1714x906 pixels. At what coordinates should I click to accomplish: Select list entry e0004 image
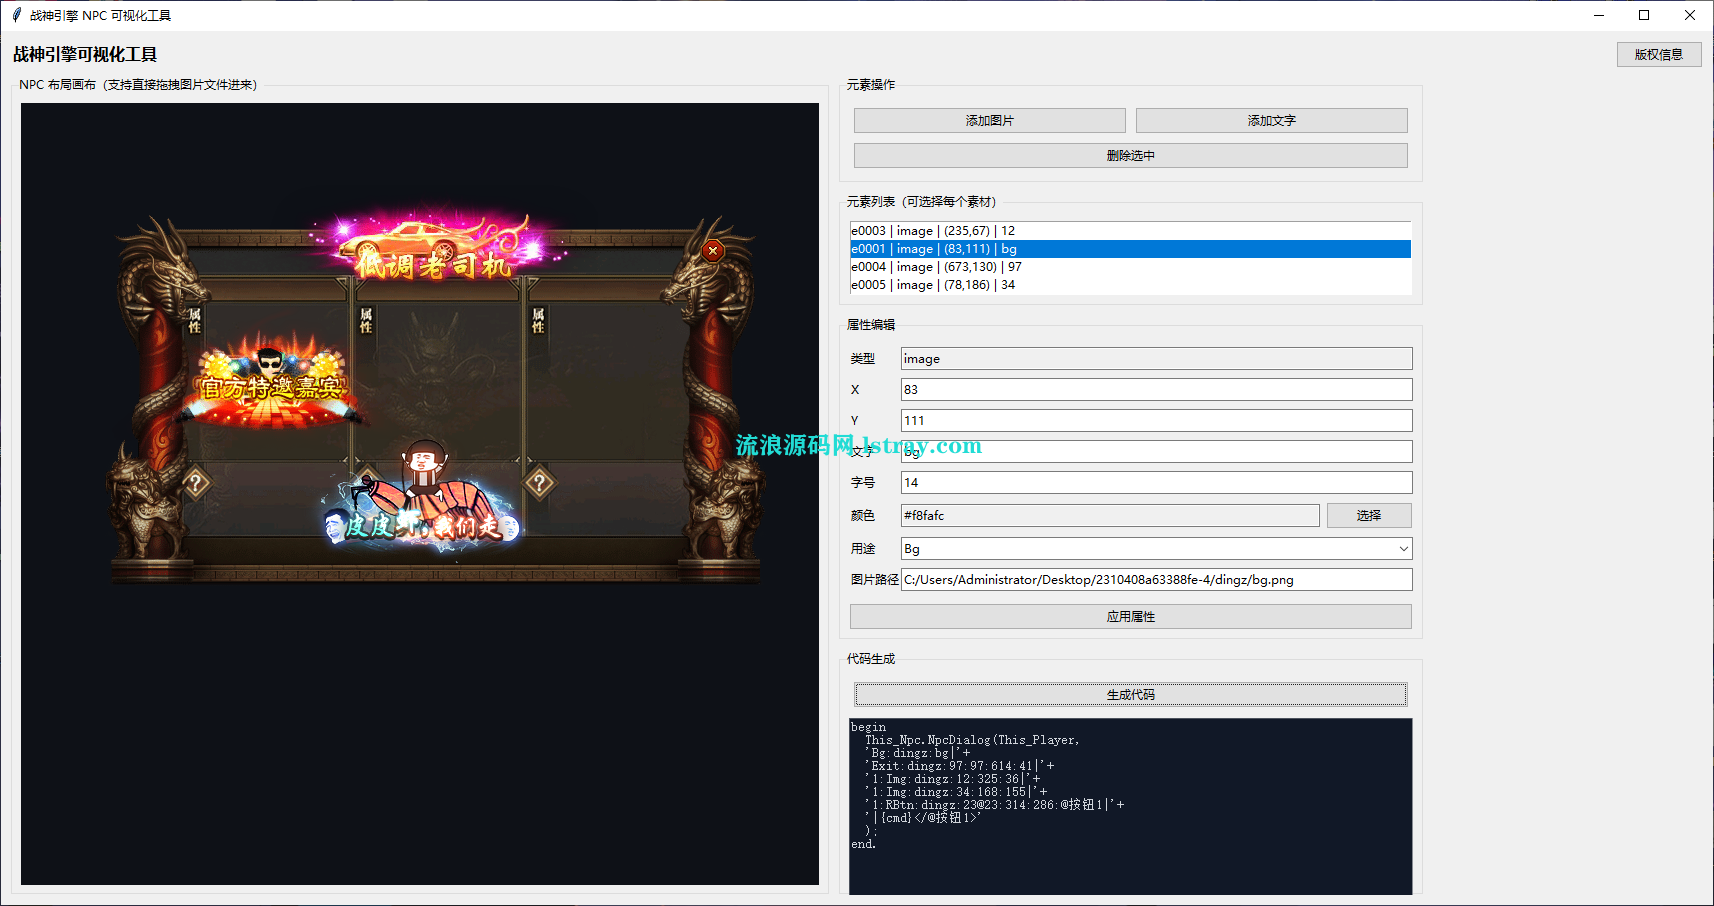pyautogui.click(x=935, y=267)
